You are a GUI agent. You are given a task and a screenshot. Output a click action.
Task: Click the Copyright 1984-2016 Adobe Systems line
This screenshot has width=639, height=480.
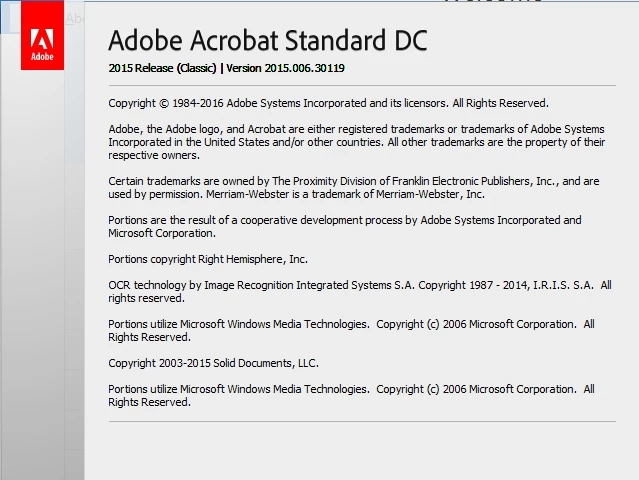pyautogui.click(x=328, y=103)
